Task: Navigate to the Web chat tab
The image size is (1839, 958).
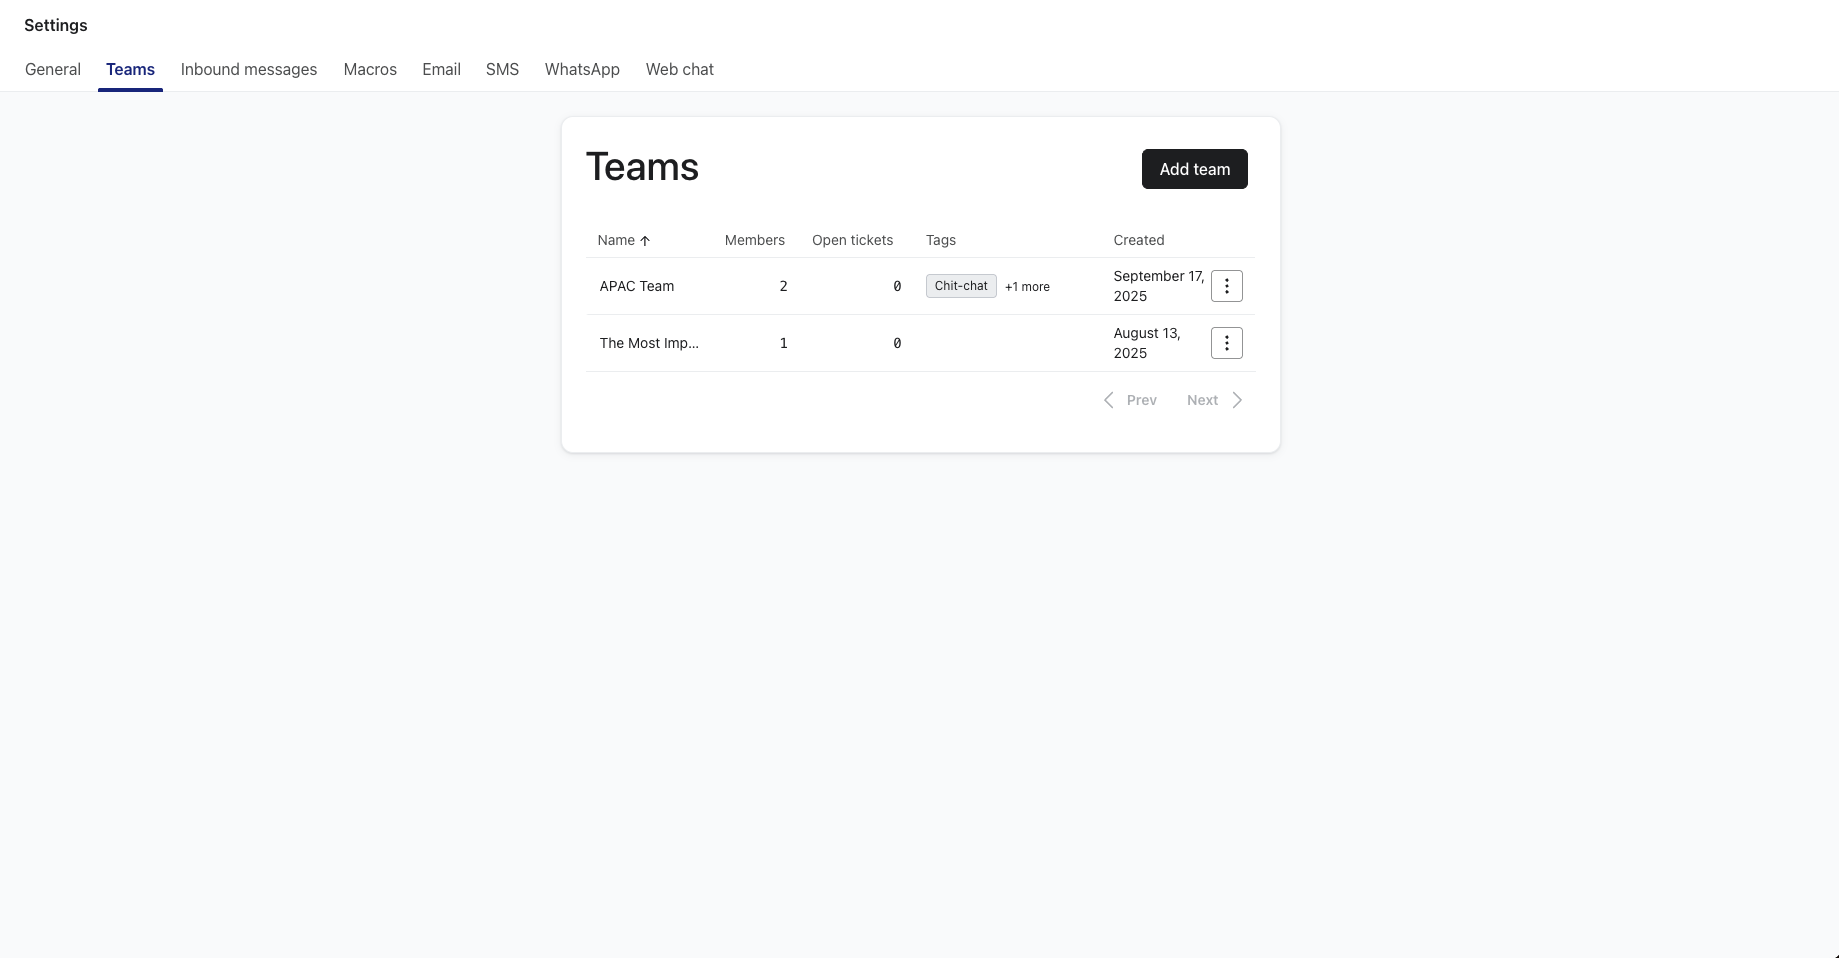Action: [679, 69]
